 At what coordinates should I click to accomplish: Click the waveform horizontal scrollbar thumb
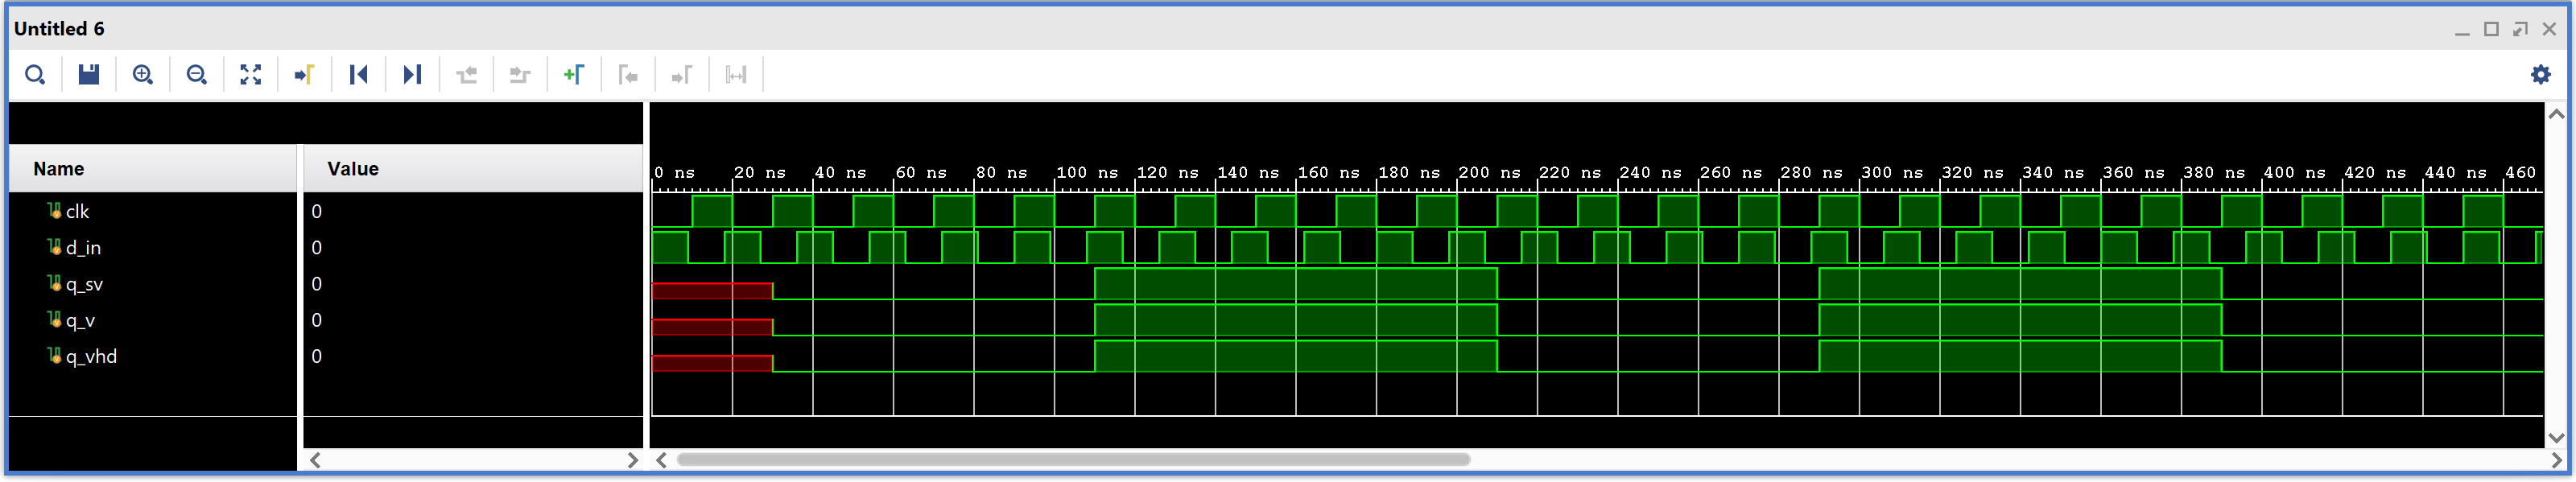click(x=1072, y=460)
